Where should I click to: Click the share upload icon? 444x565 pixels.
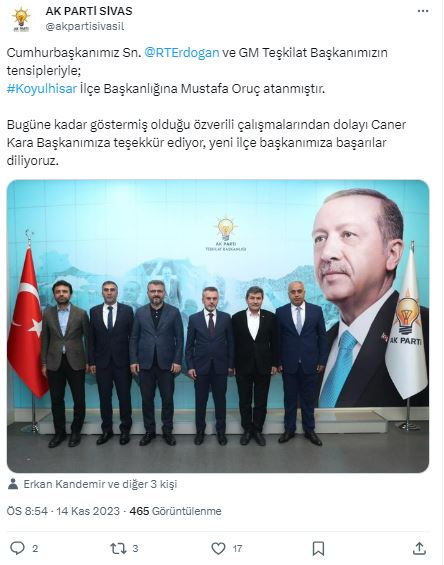(x=419, y=548)
